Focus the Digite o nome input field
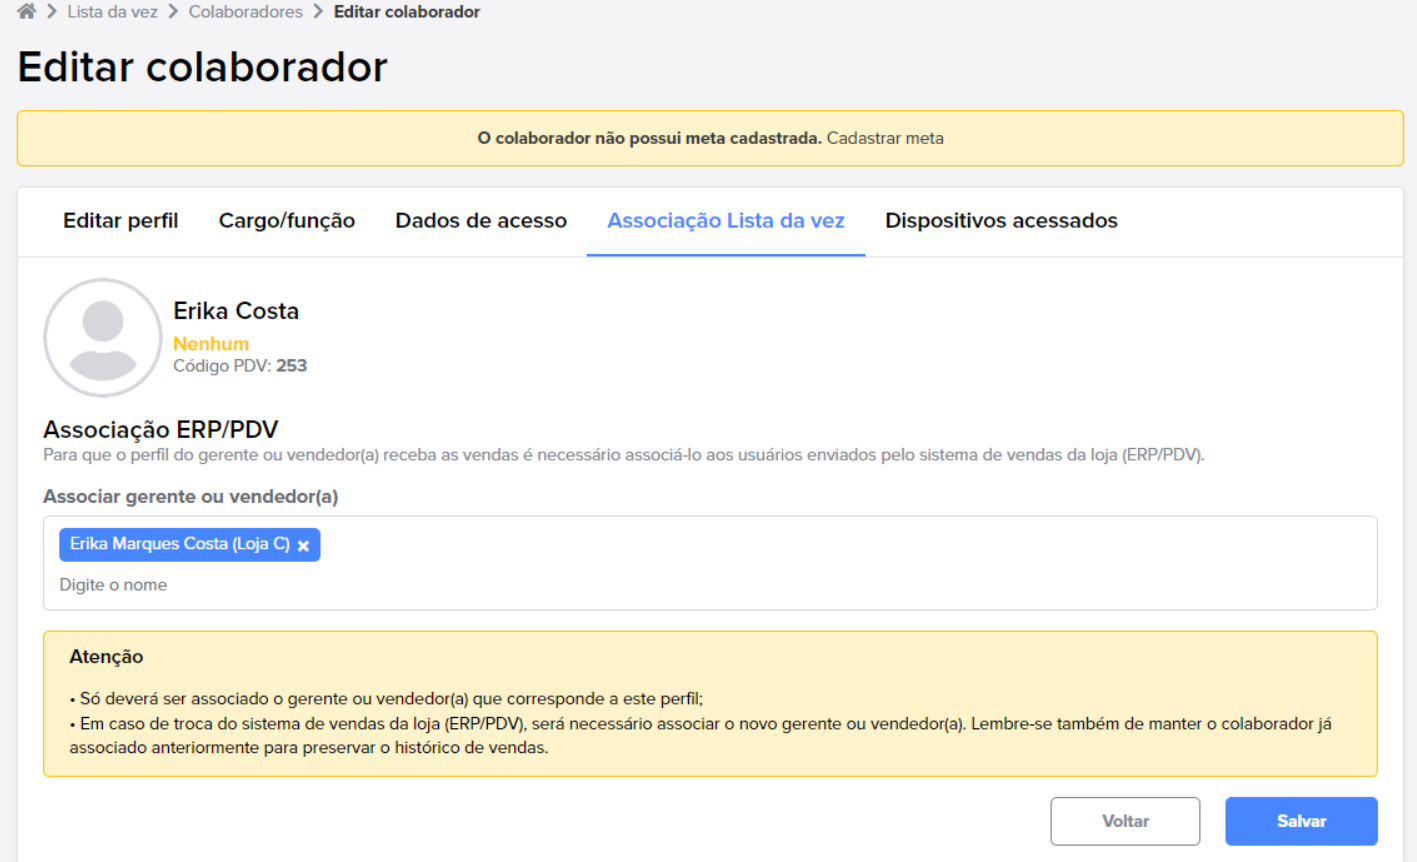Viewport: 1417px width, 862px height. [x=710, y=585]
